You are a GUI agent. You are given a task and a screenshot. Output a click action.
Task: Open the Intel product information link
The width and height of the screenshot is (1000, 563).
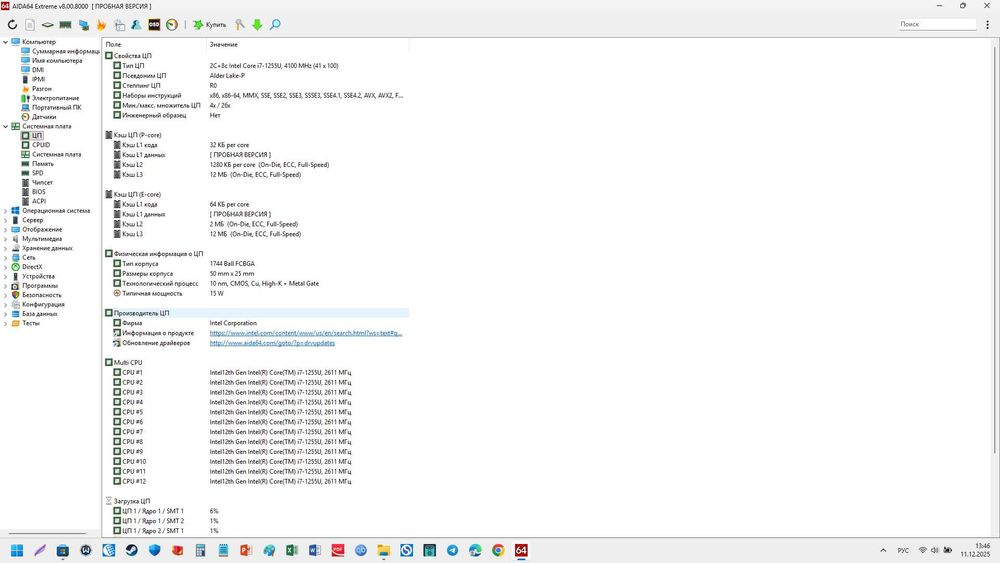click(x=306, y=333)
